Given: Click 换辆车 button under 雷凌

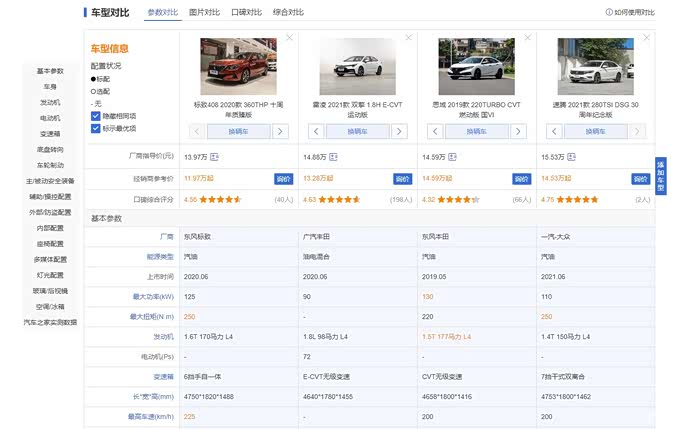Looking at the screenshot, I should point(358,131).
